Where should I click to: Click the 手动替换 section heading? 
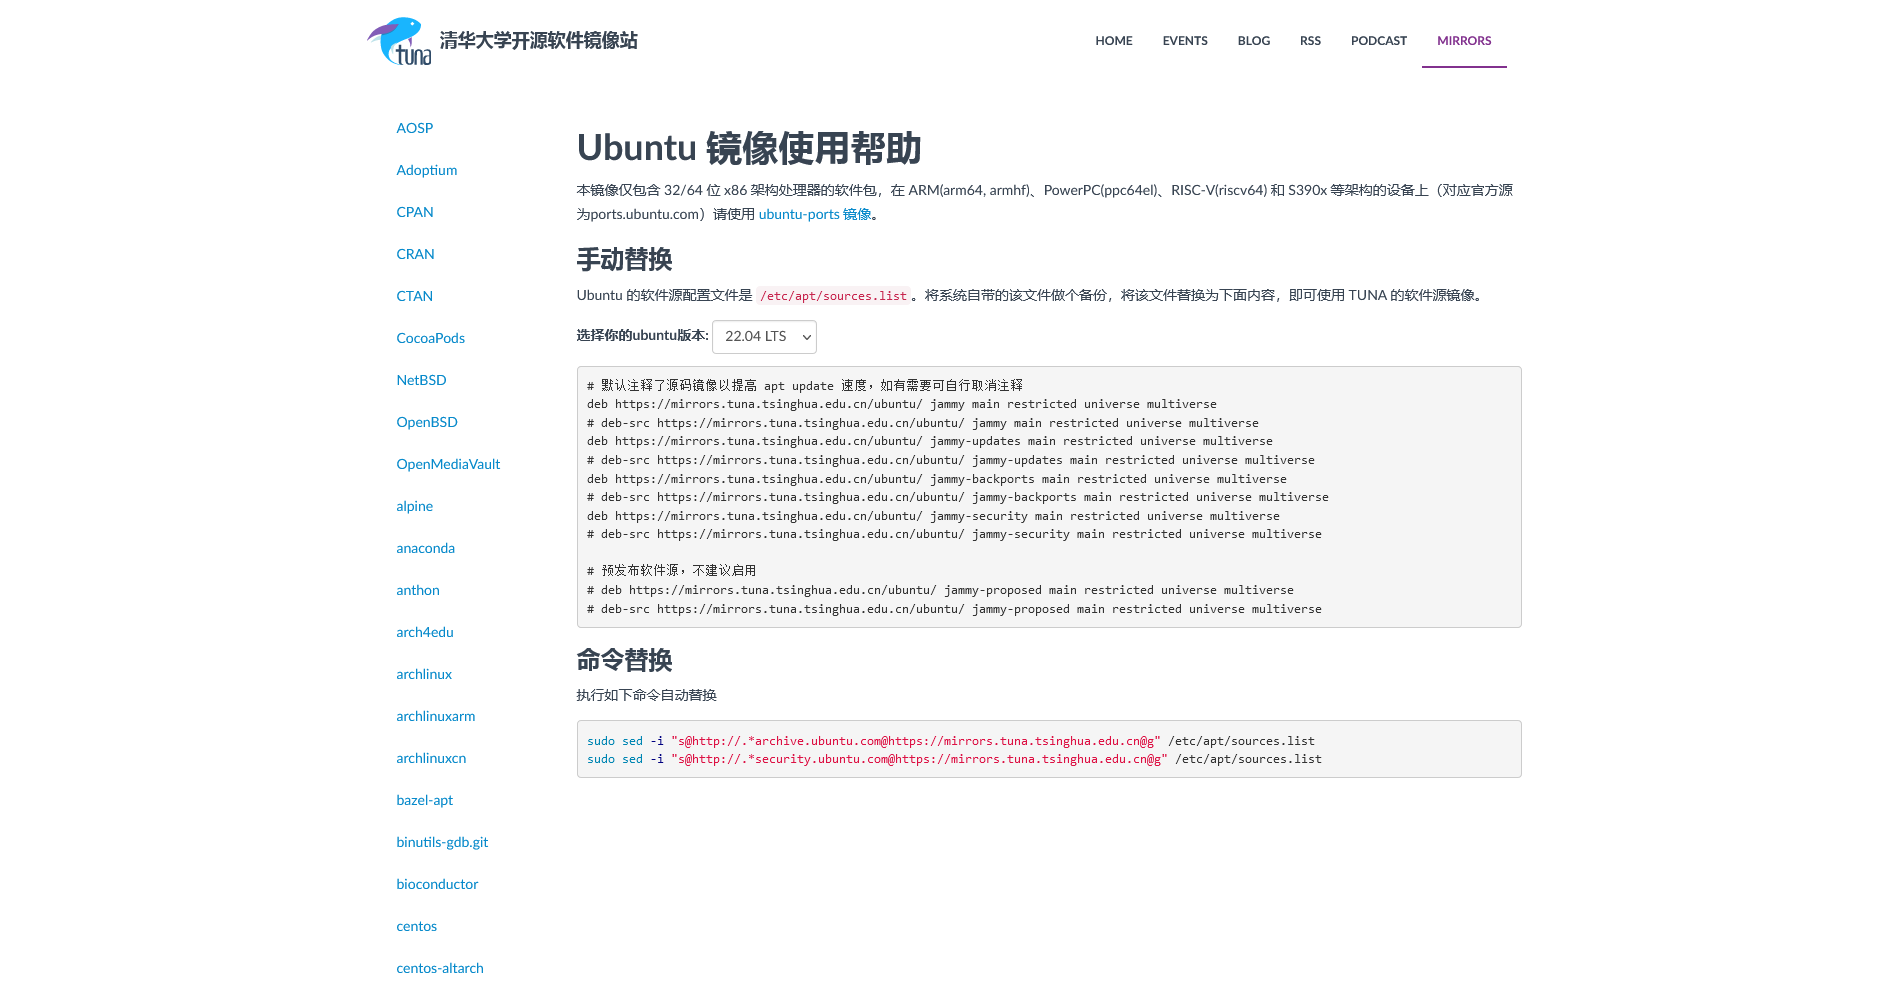pos(624,260)
